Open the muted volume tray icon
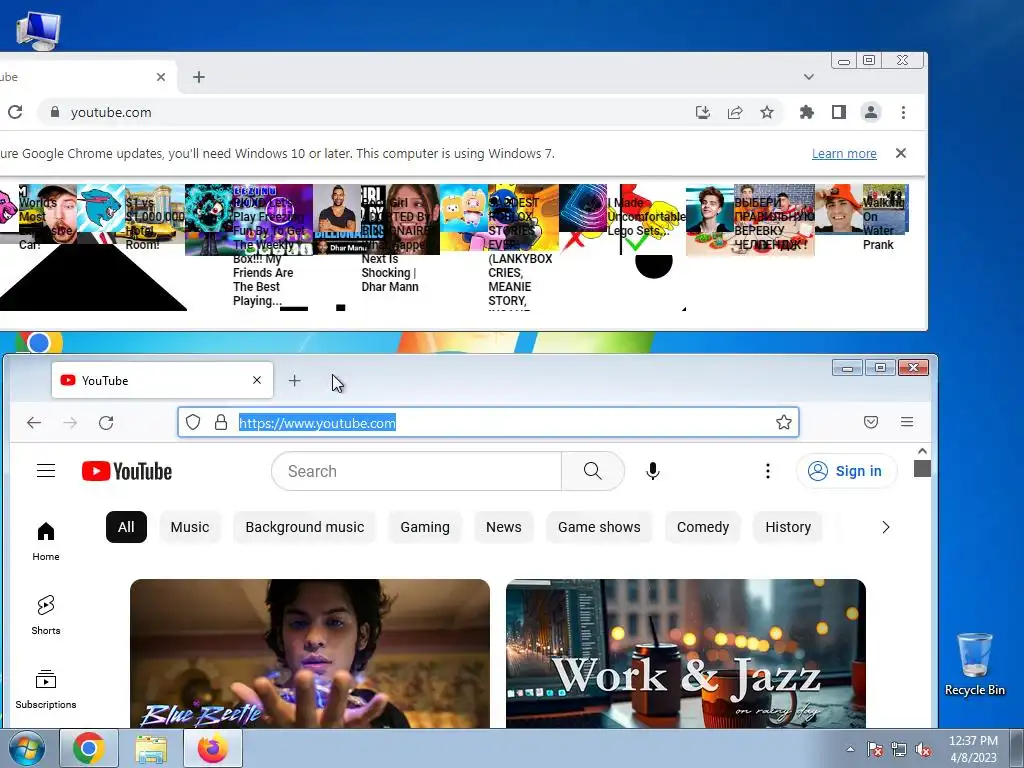The width and height of the screenshot is (1024, 768). [923, 749]
